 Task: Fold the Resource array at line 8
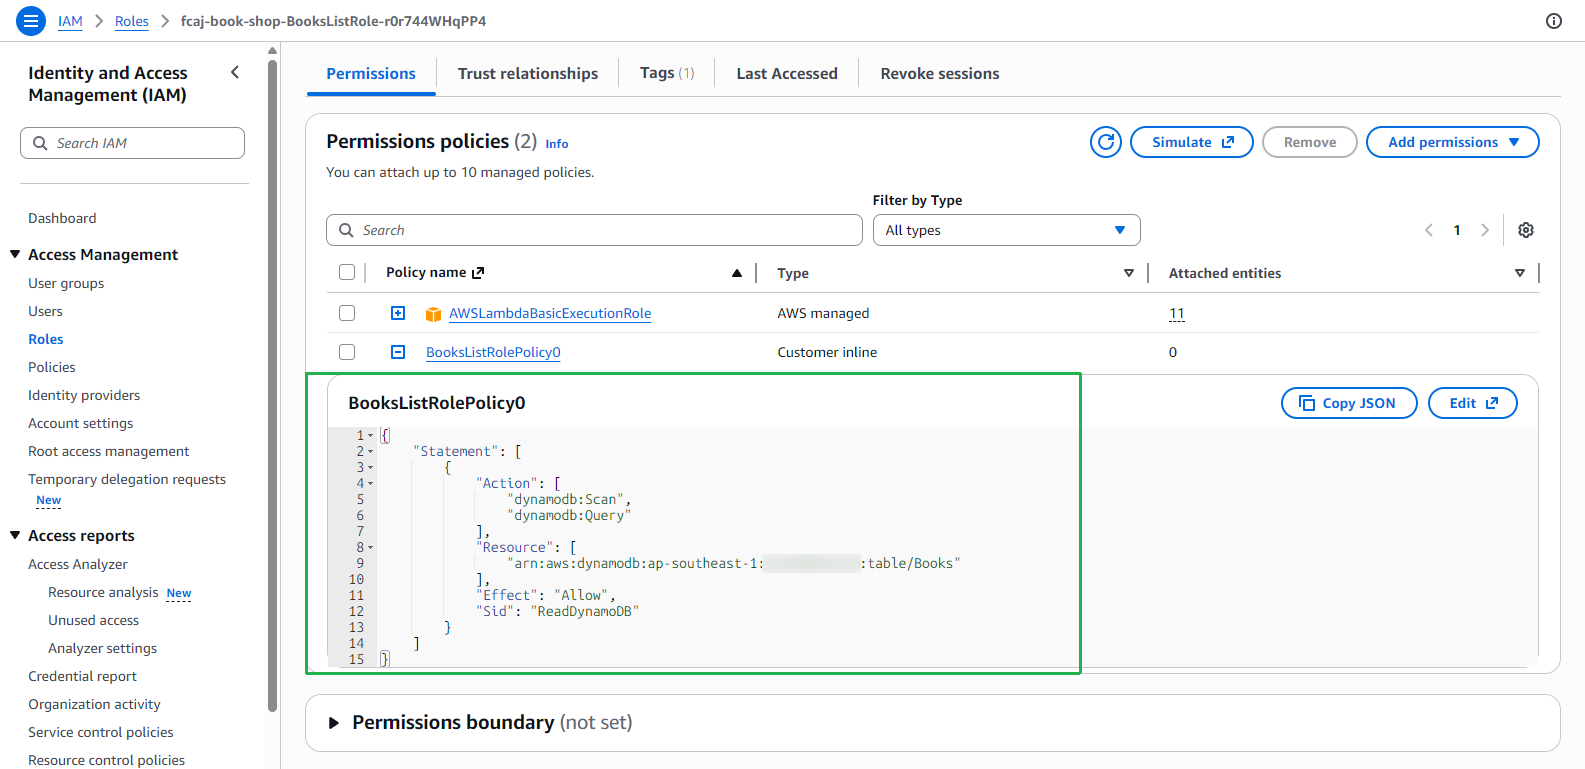pos(371,548)
